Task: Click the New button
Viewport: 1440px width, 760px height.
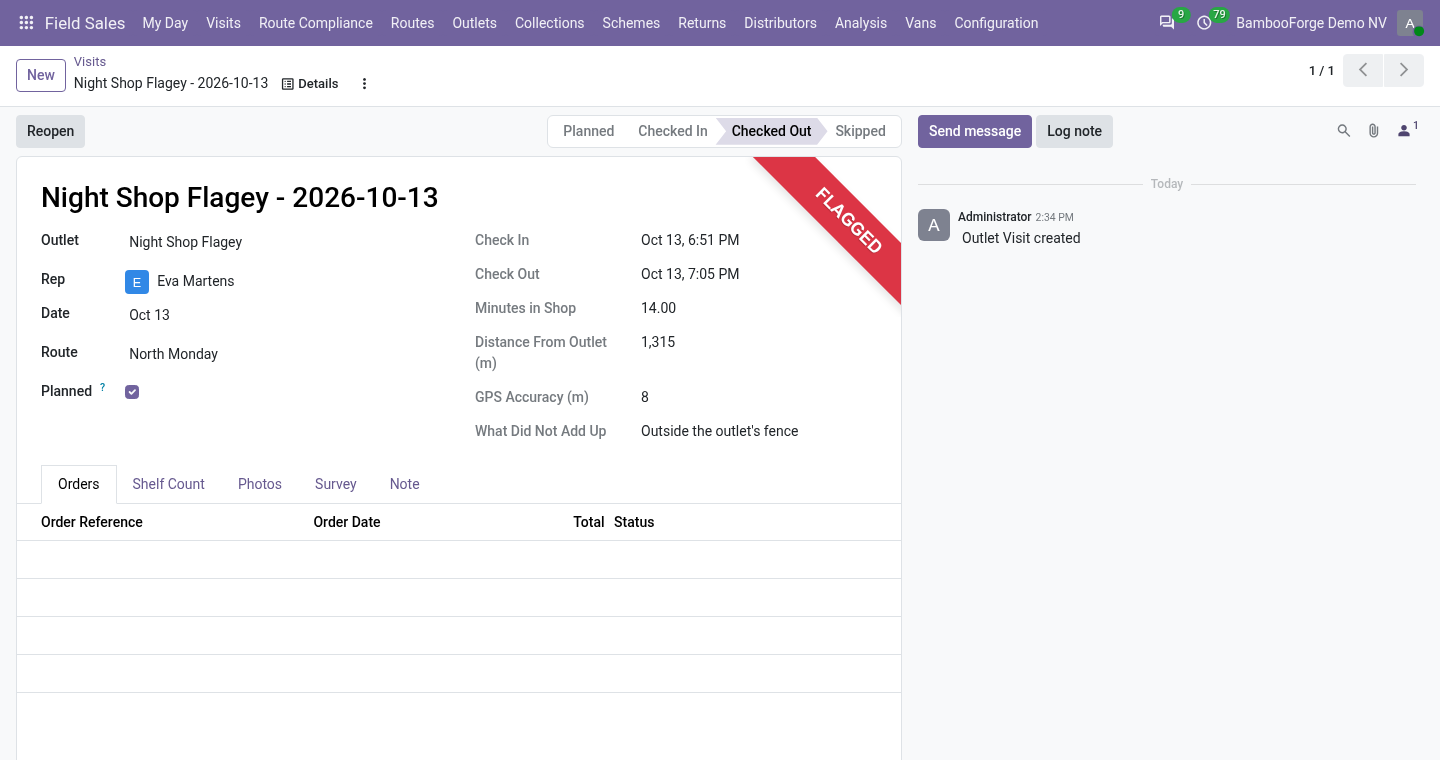Action: [41, 75]
